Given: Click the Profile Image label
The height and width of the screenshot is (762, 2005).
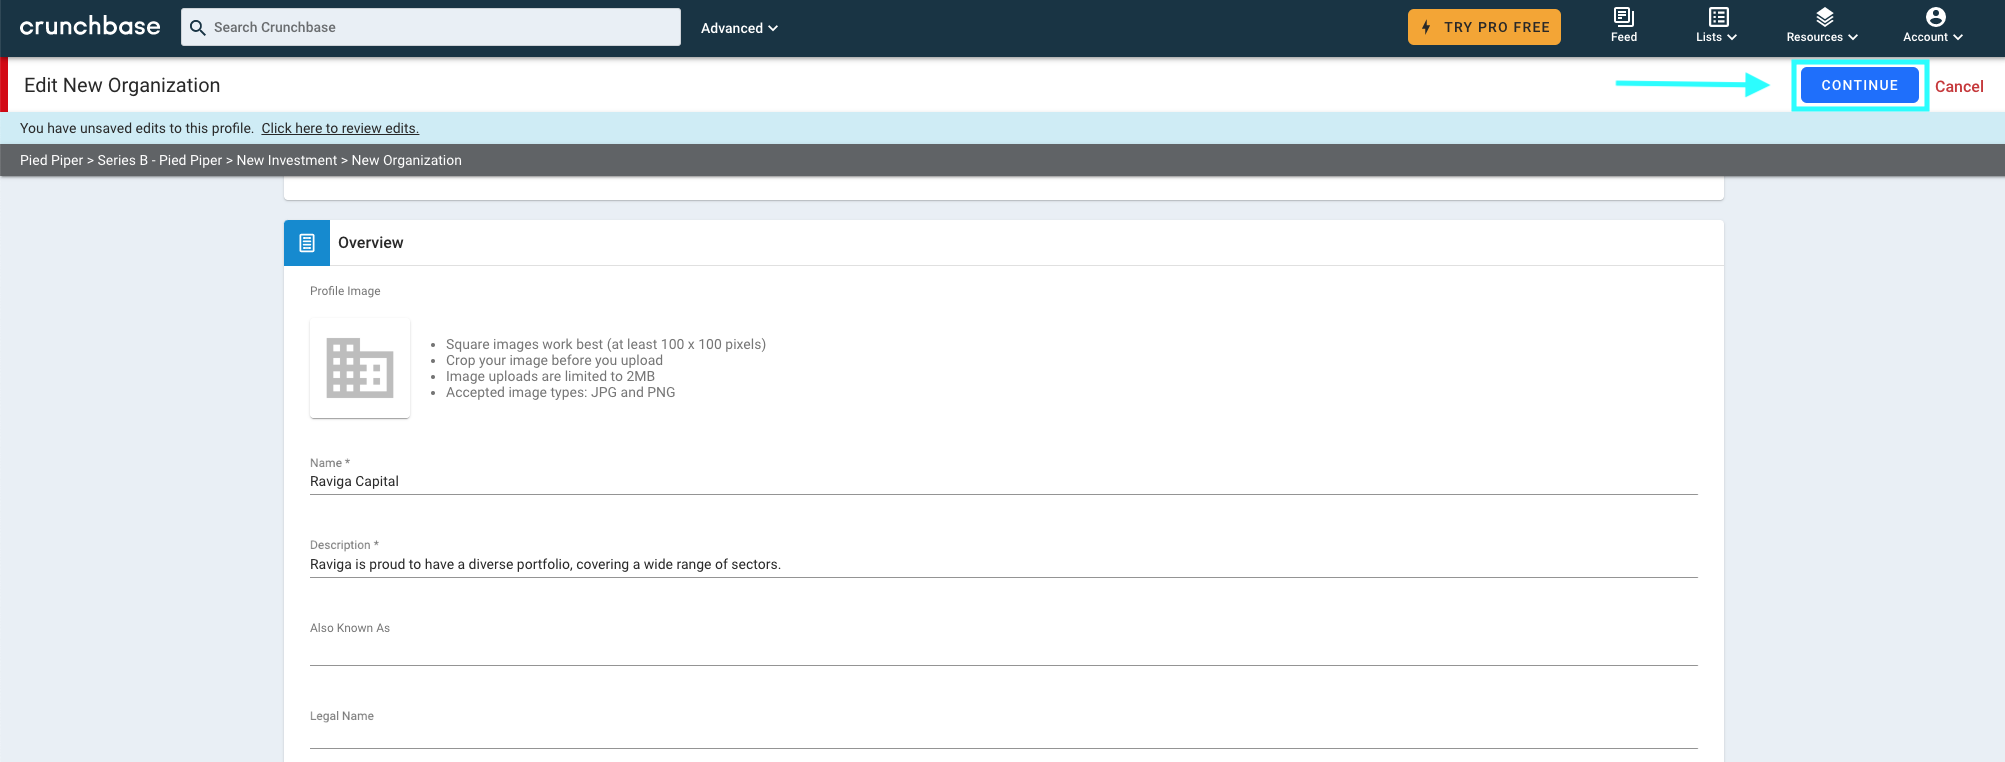Looking at the screenshot, I should [x=345, y=291].
